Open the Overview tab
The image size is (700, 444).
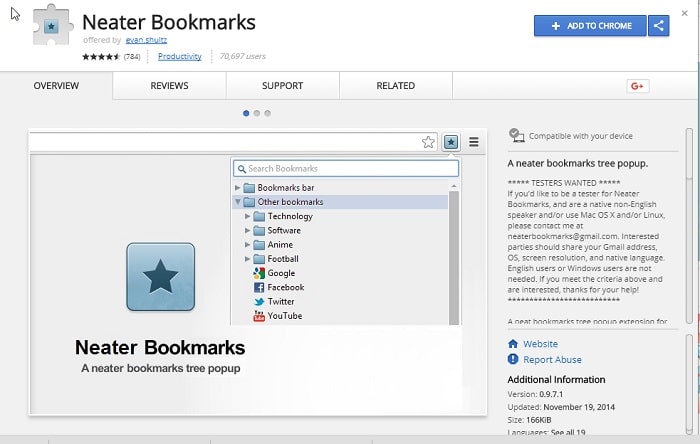point(56,86)
